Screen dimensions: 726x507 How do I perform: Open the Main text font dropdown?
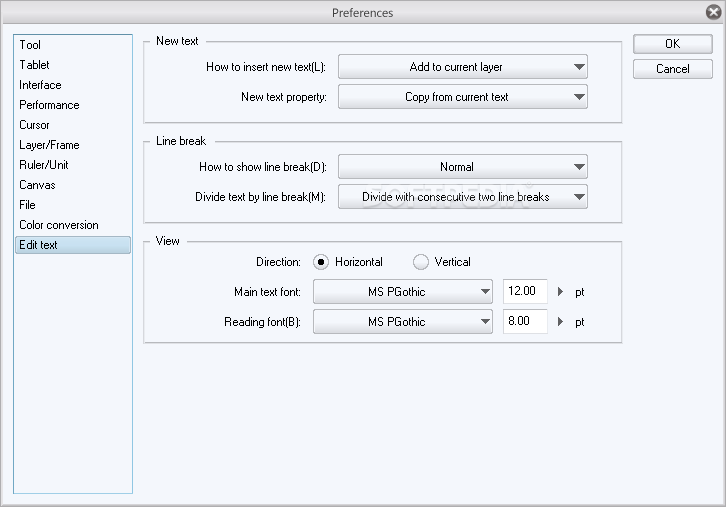pyautogui.click(x=402, y=292)
